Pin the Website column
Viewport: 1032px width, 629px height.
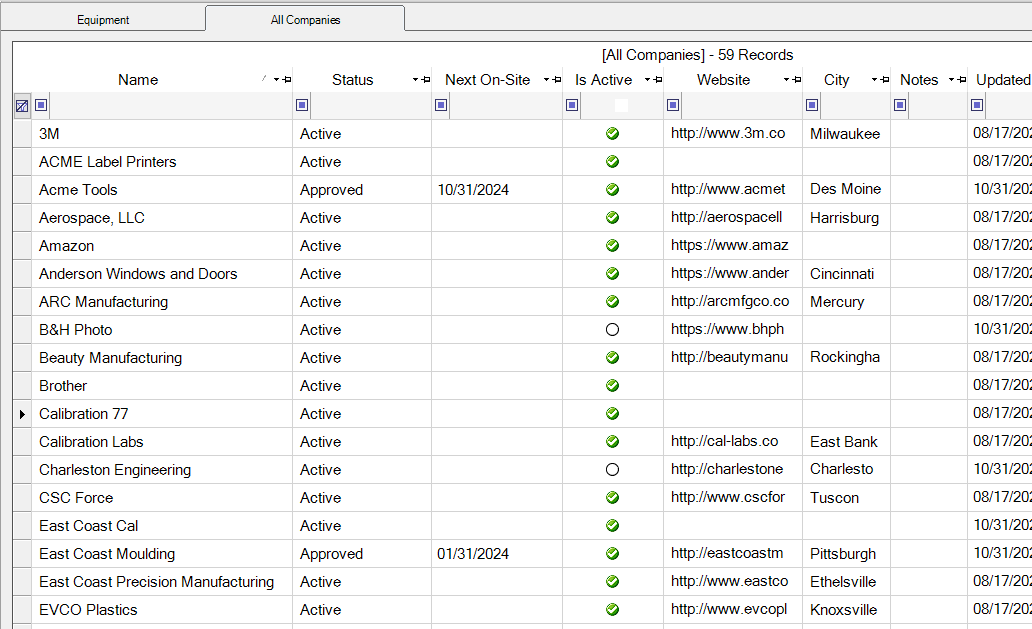tap(797, 80)
